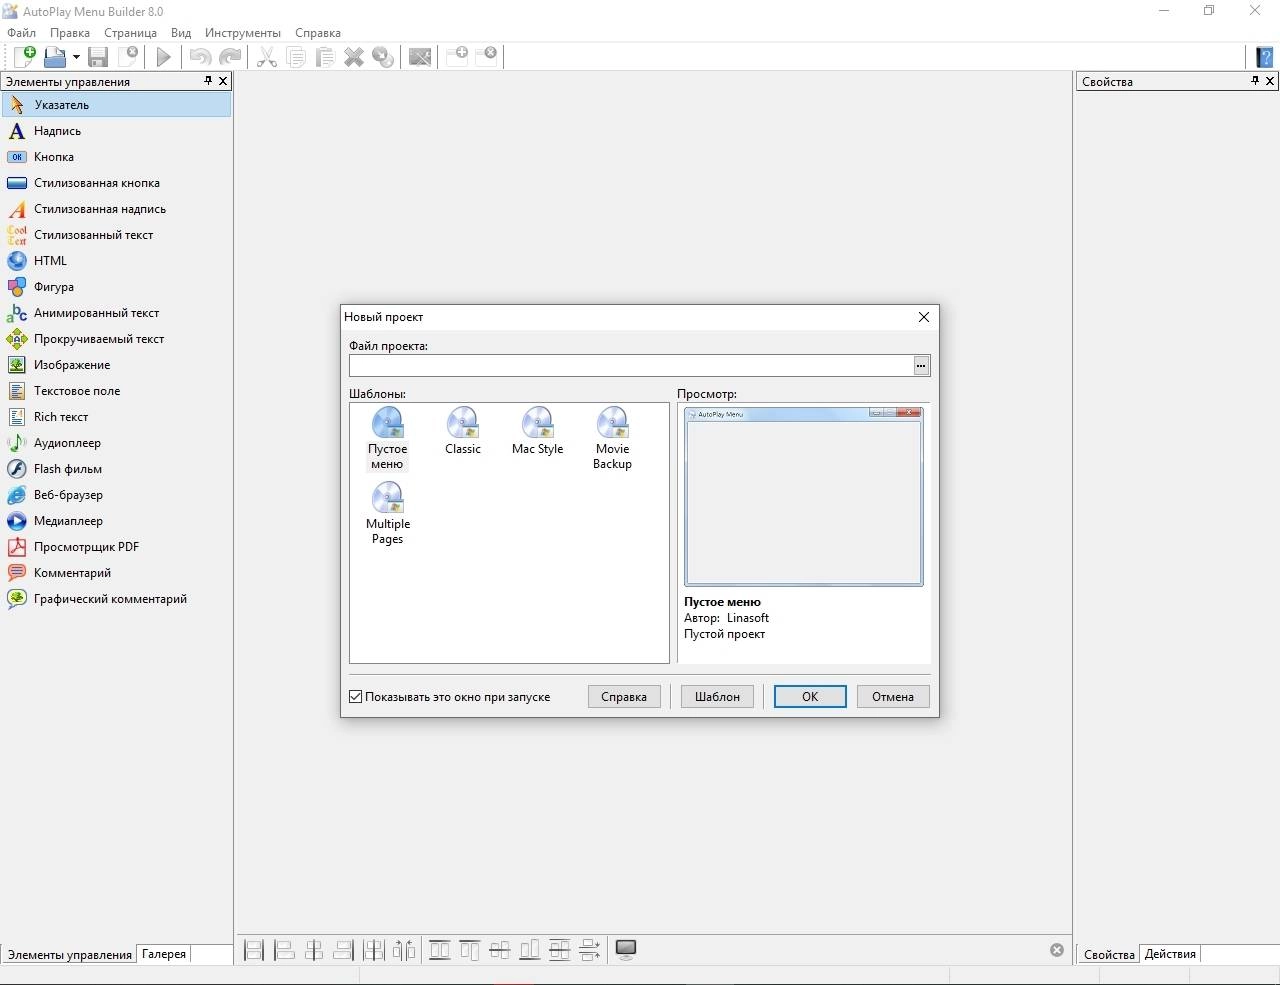This screenshot has width=1280, height=985.
Task: Click the monitor preview icon in bottom toolbar
Action: pos(626,950)
